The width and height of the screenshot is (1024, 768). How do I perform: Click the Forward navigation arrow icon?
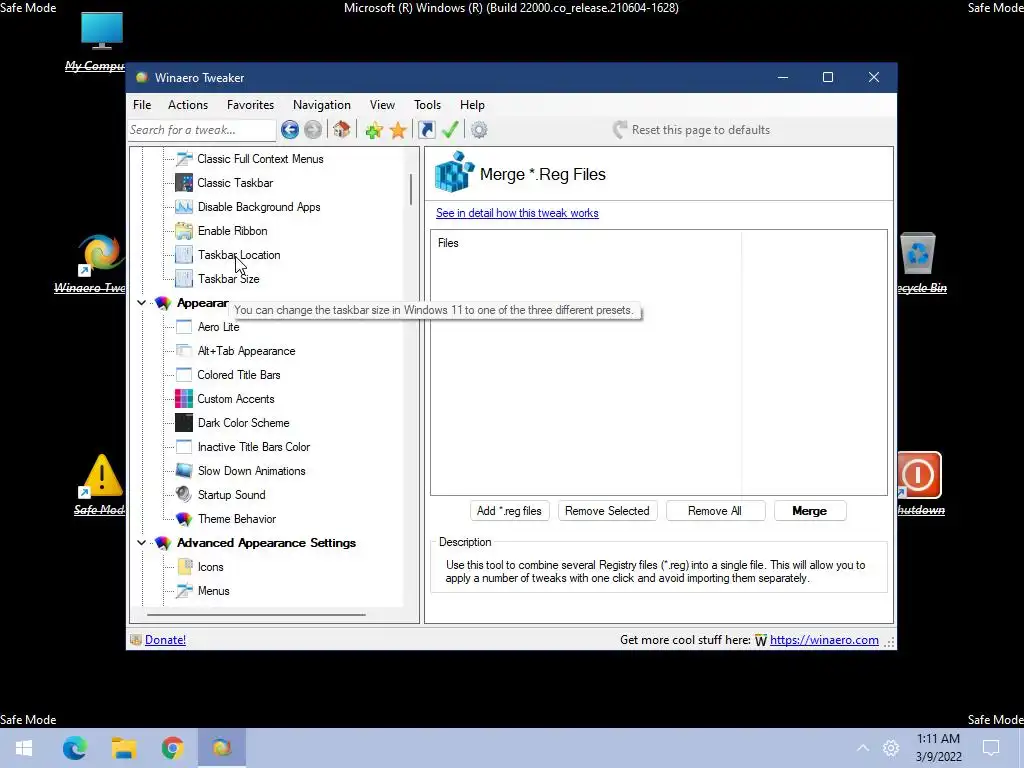point(313,130)
